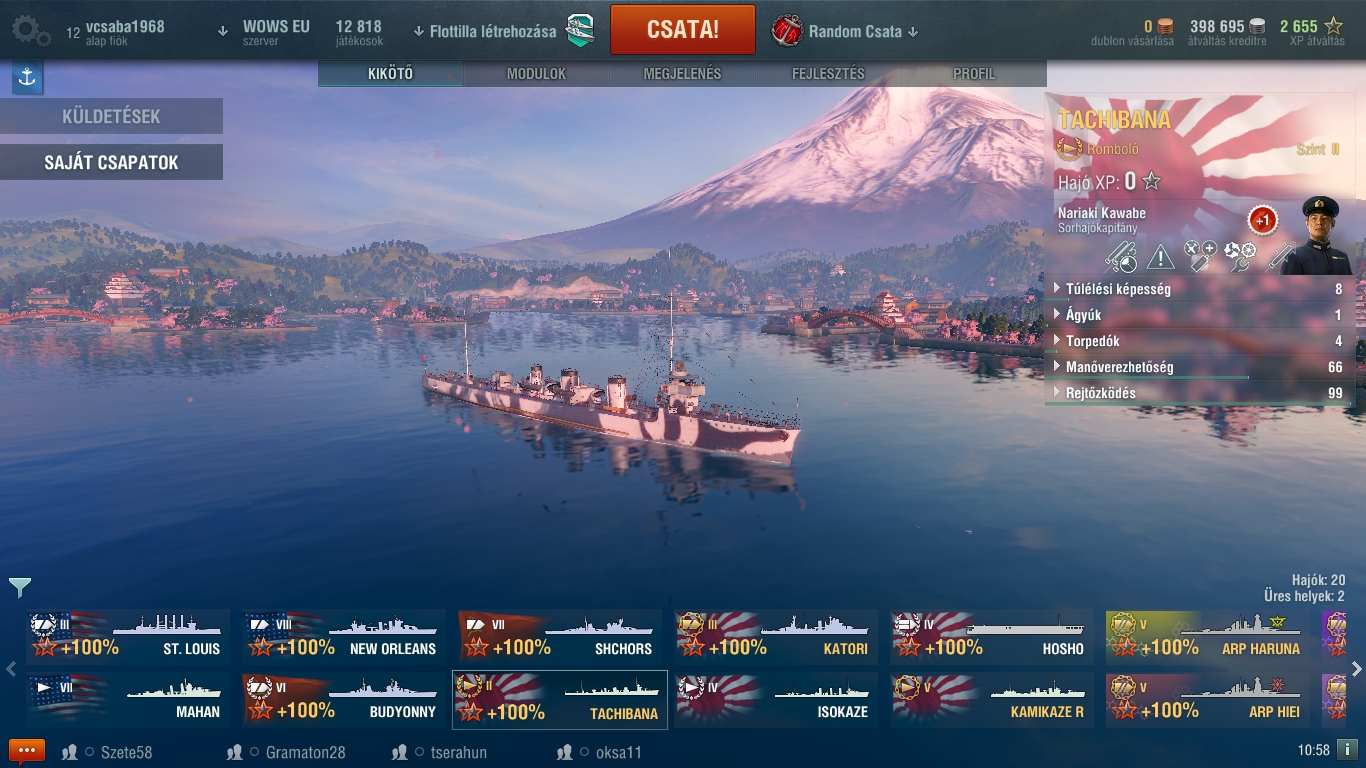Image resolution: width=1366 pixels, height=768 pixels.
Task: Advance the ship carousel with right arrow
Action: (1357, 669)
